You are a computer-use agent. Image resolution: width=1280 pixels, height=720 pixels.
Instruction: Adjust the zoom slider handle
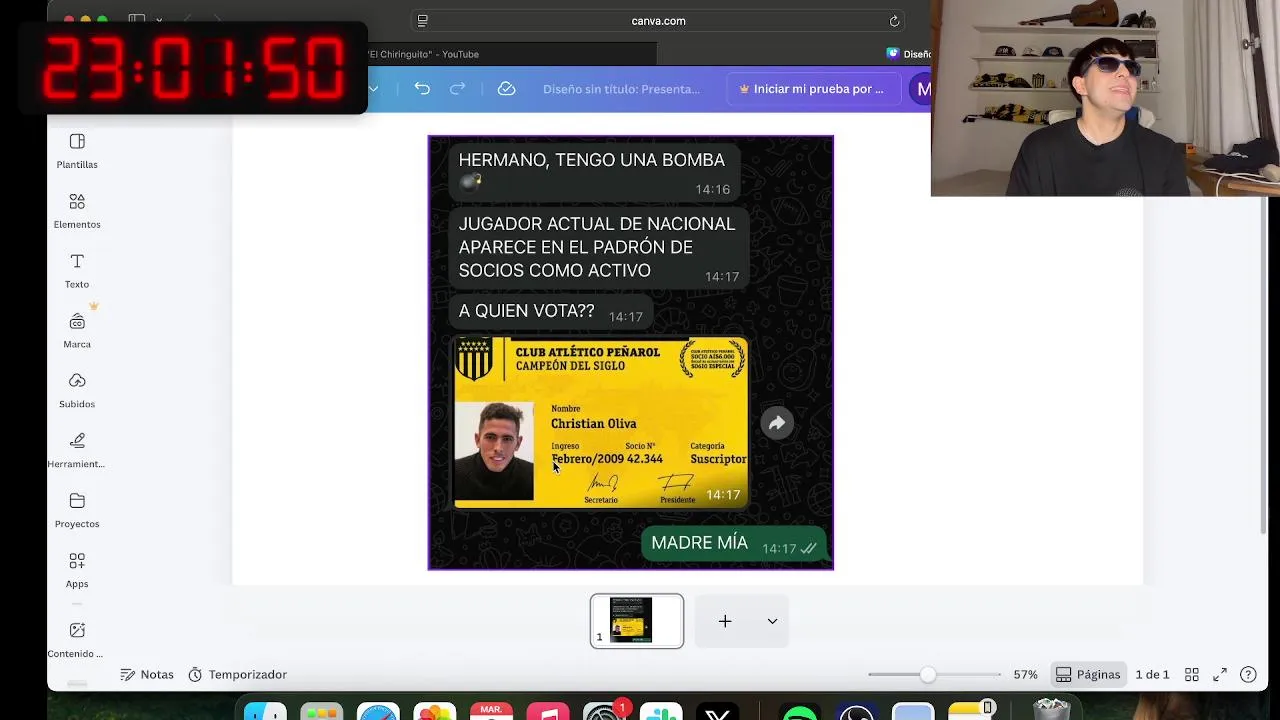pos(928,675)
